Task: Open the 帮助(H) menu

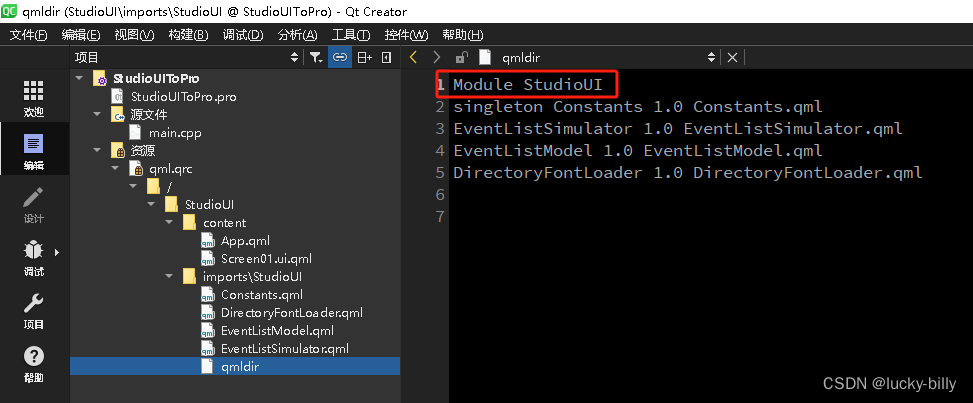Action: tap(462, 35)
